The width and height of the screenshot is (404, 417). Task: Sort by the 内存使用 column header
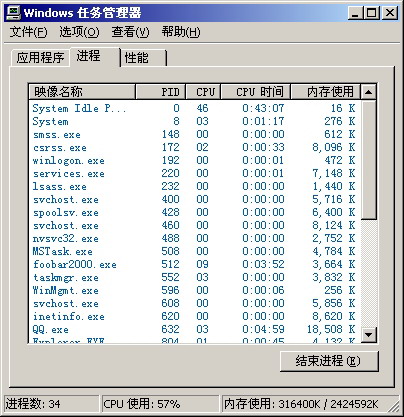point(326,92)
